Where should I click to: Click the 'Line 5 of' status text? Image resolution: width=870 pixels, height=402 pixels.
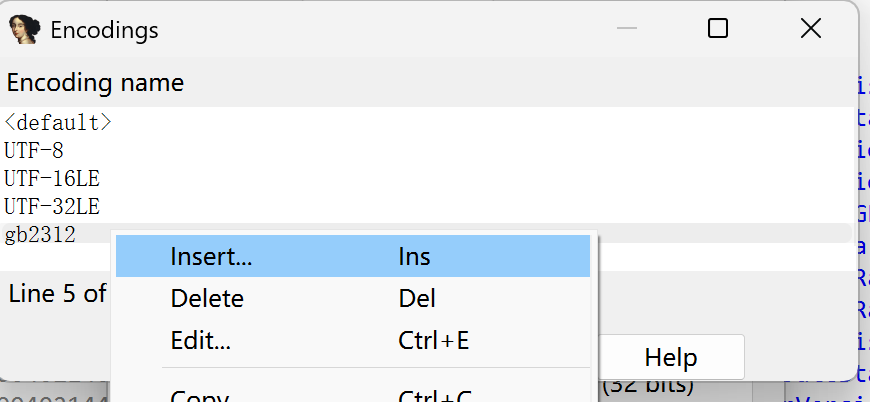pyautogui.click(x=57, y=294)
